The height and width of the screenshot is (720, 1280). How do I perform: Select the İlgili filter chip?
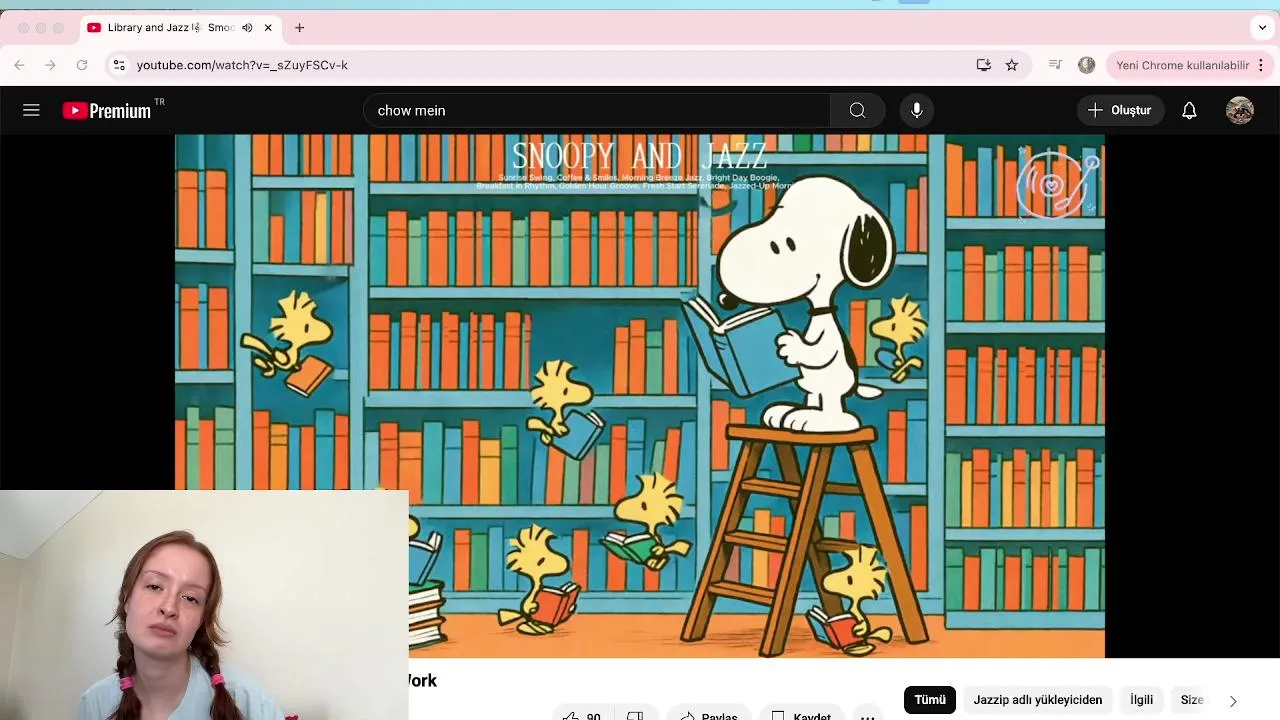point(1142,700)
